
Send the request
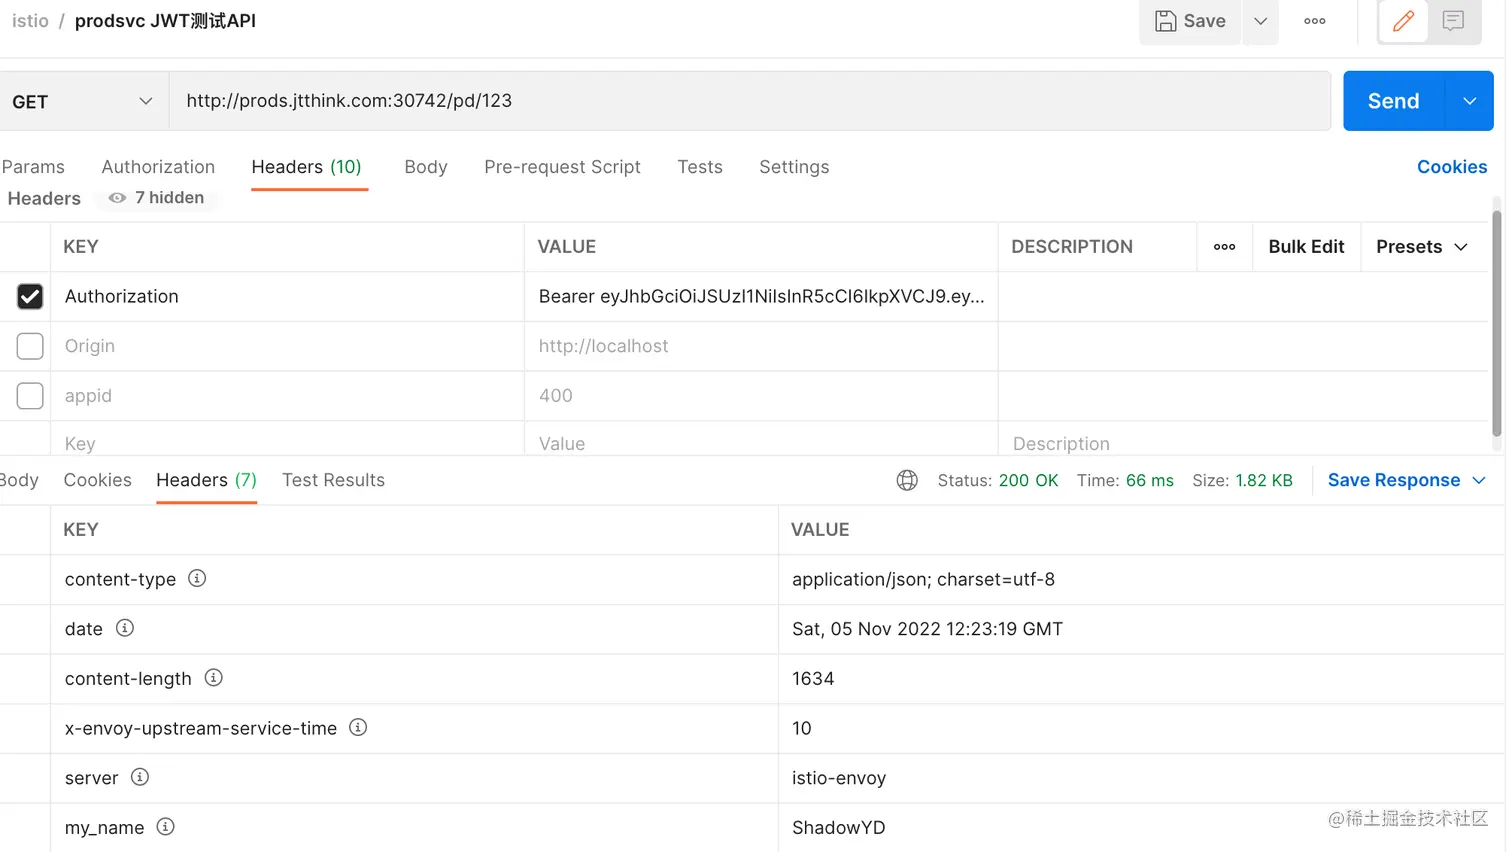tap(1394, 101)
